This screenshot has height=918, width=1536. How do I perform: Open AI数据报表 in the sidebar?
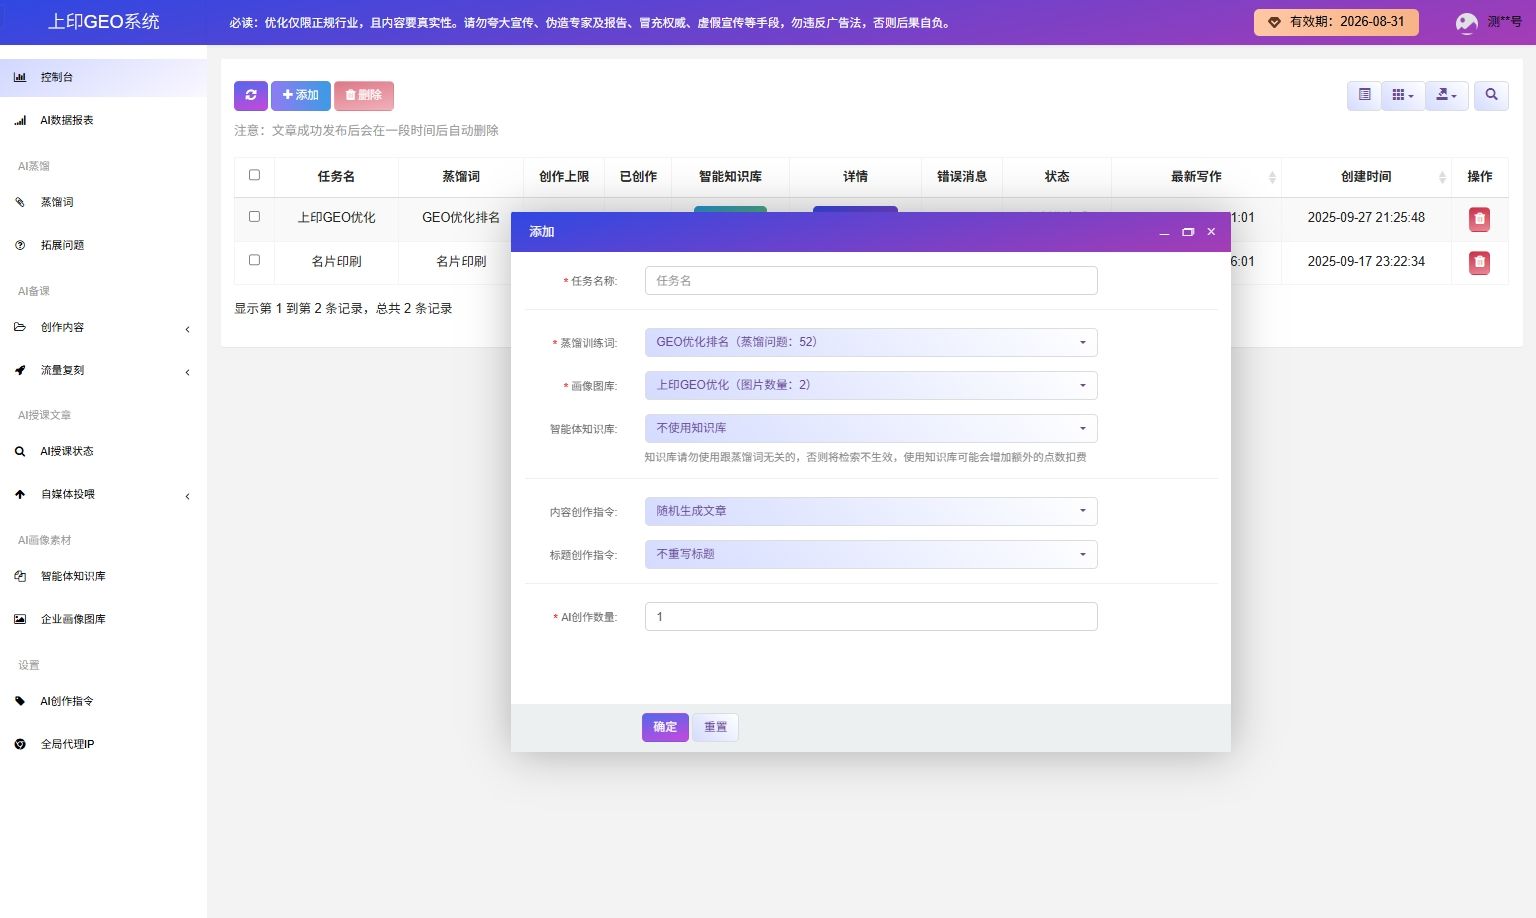[67, 120]
